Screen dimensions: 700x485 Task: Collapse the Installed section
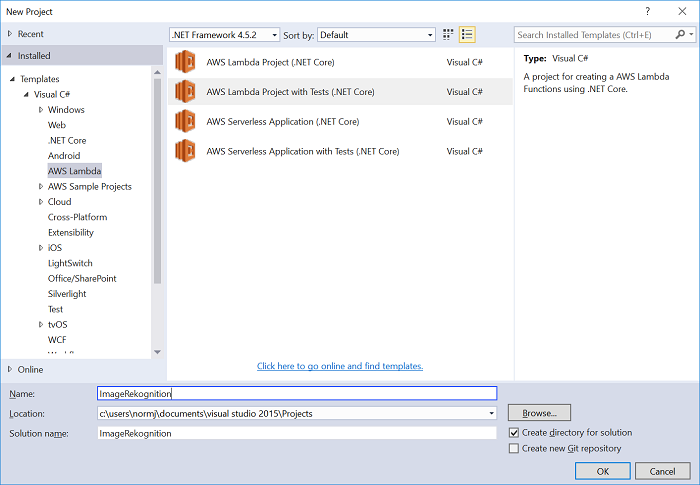pos(9,55)
